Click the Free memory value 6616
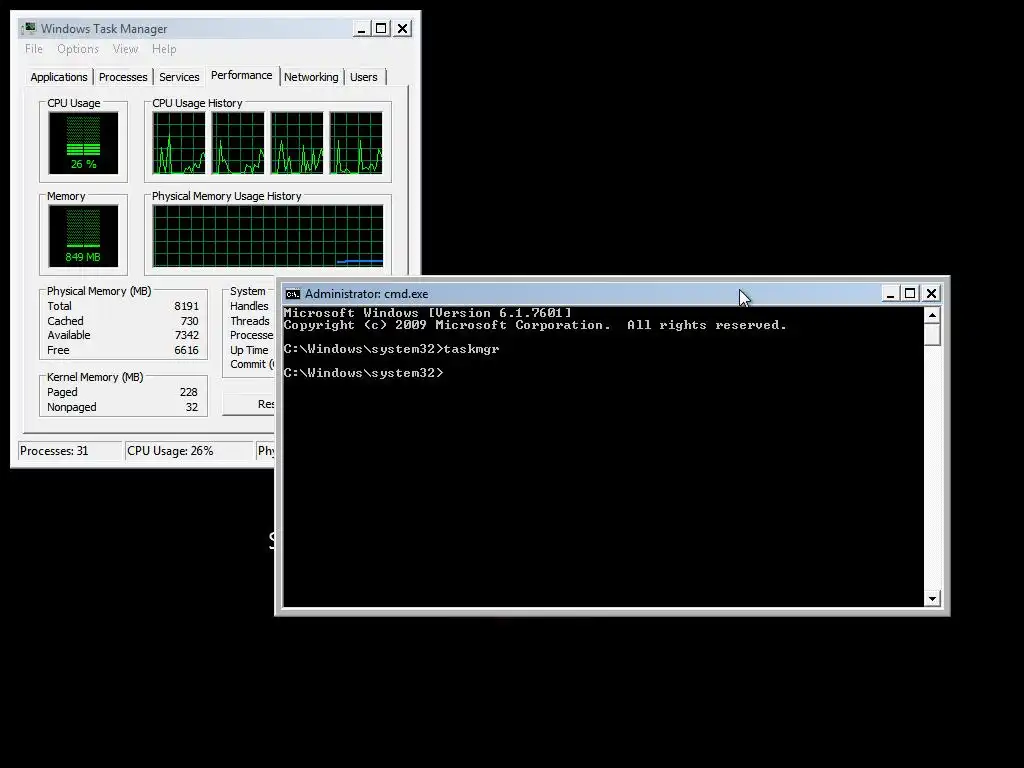1024x768 pixels. click(186, 350)
